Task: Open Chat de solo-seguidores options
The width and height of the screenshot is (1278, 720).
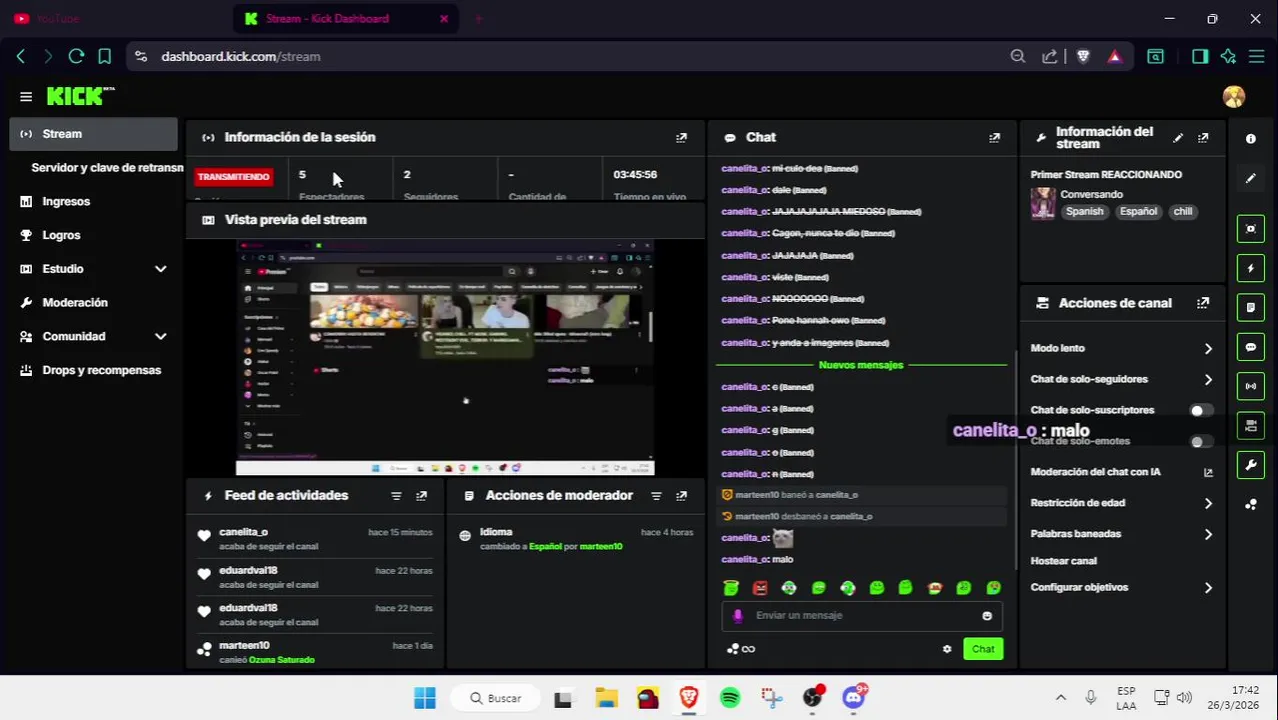Action: pos(1122,379)
